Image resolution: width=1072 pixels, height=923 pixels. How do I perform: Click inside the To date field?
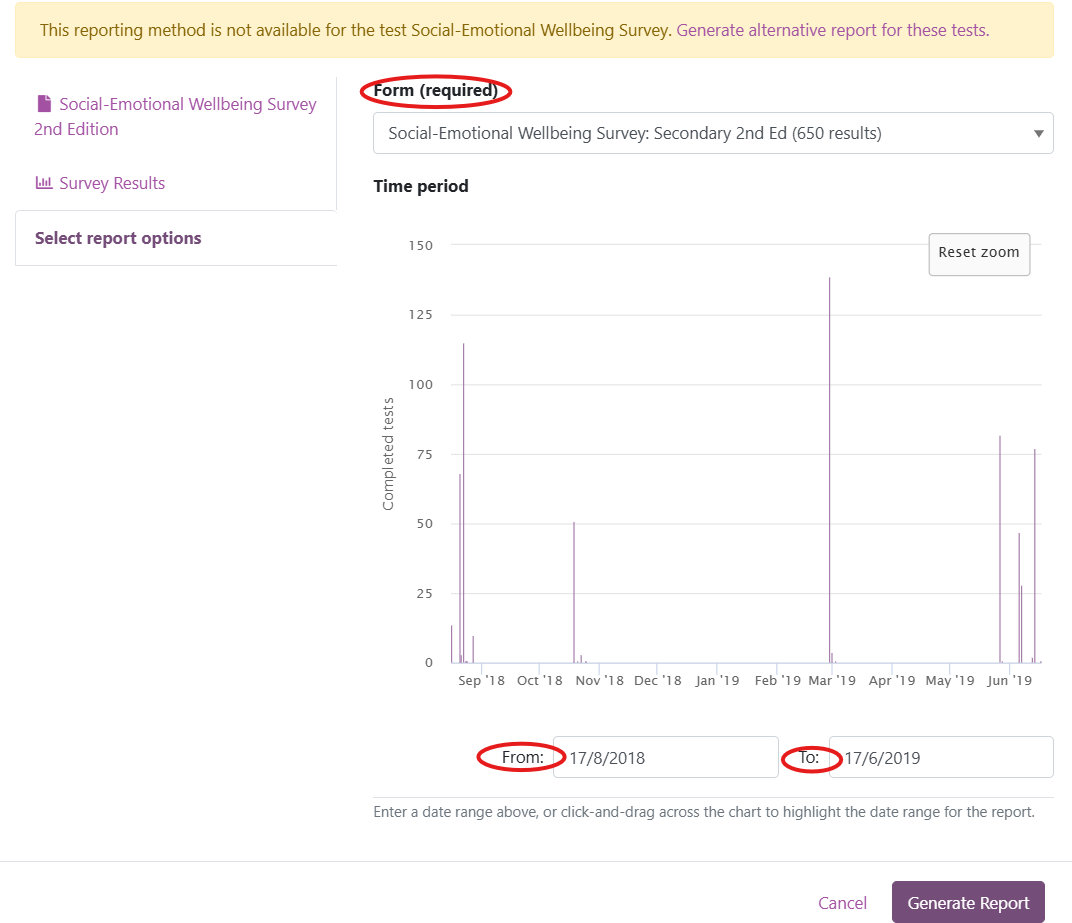tap(940, 757)
